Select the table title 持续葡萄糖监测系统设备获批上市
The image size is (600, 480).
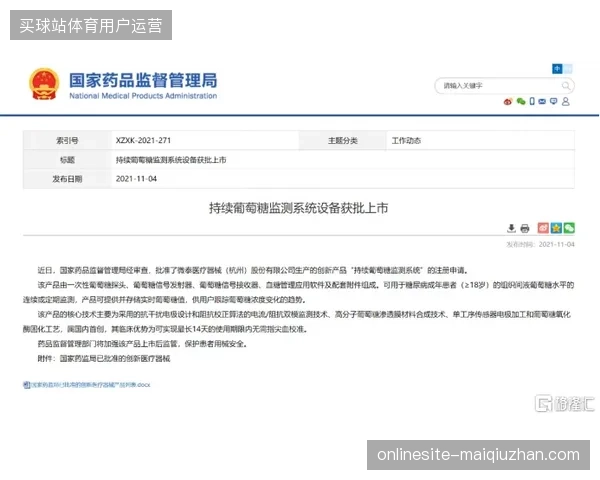pyautogui.click(x=171, y=160)
